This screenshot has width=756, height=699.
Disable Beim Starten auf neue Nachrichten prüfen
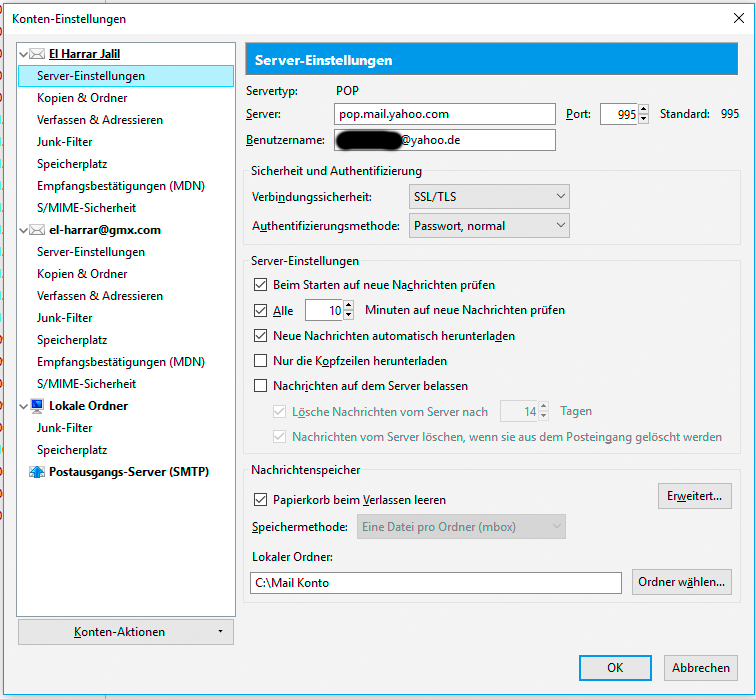tap(262, 285)
